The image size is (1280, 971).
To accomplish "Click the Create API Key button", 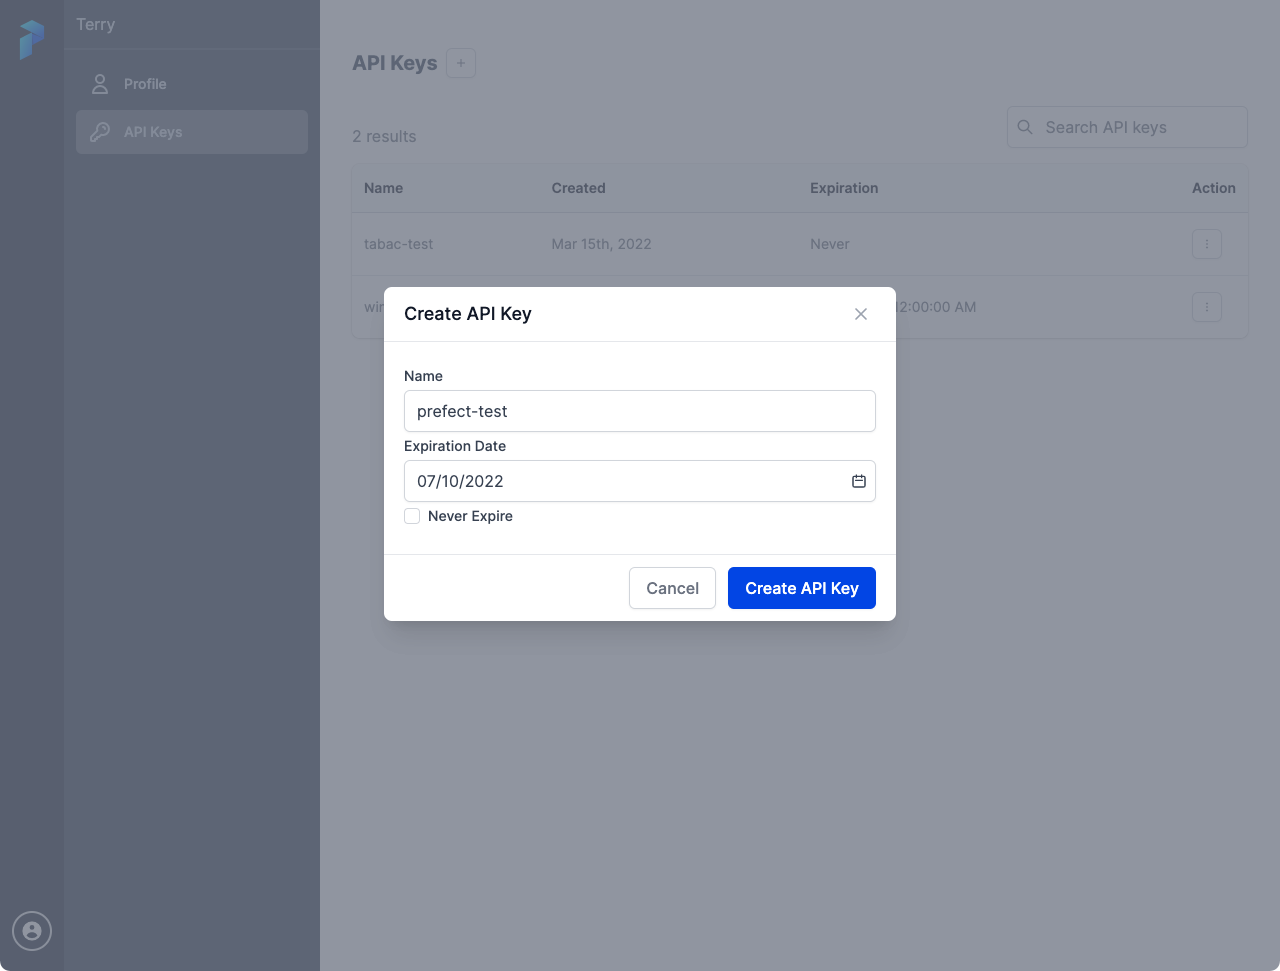I will [x=802, y=588].
